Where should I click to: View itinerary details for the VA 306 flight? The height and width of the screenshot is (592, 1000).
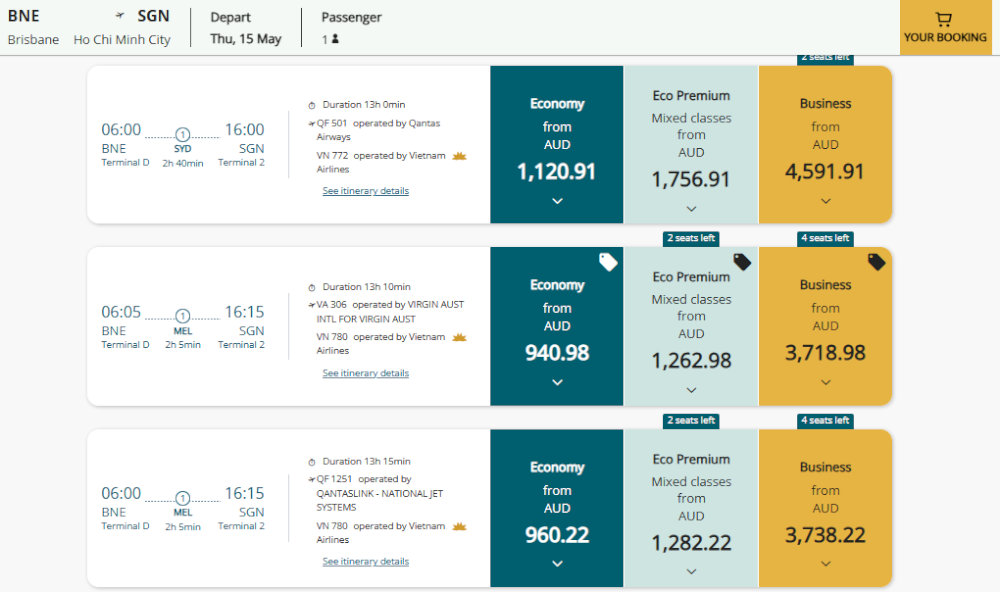coord(365,373)
